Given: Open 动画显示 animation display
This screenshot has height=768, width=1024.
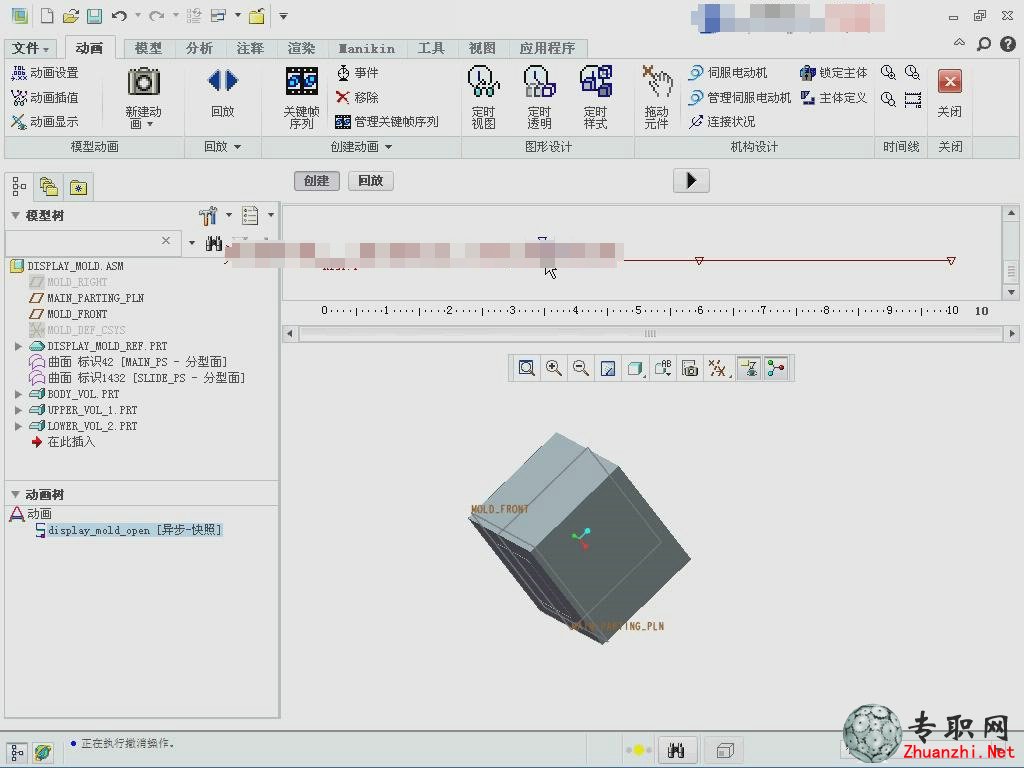Looking at the screenshot, I should coord(45,121).
